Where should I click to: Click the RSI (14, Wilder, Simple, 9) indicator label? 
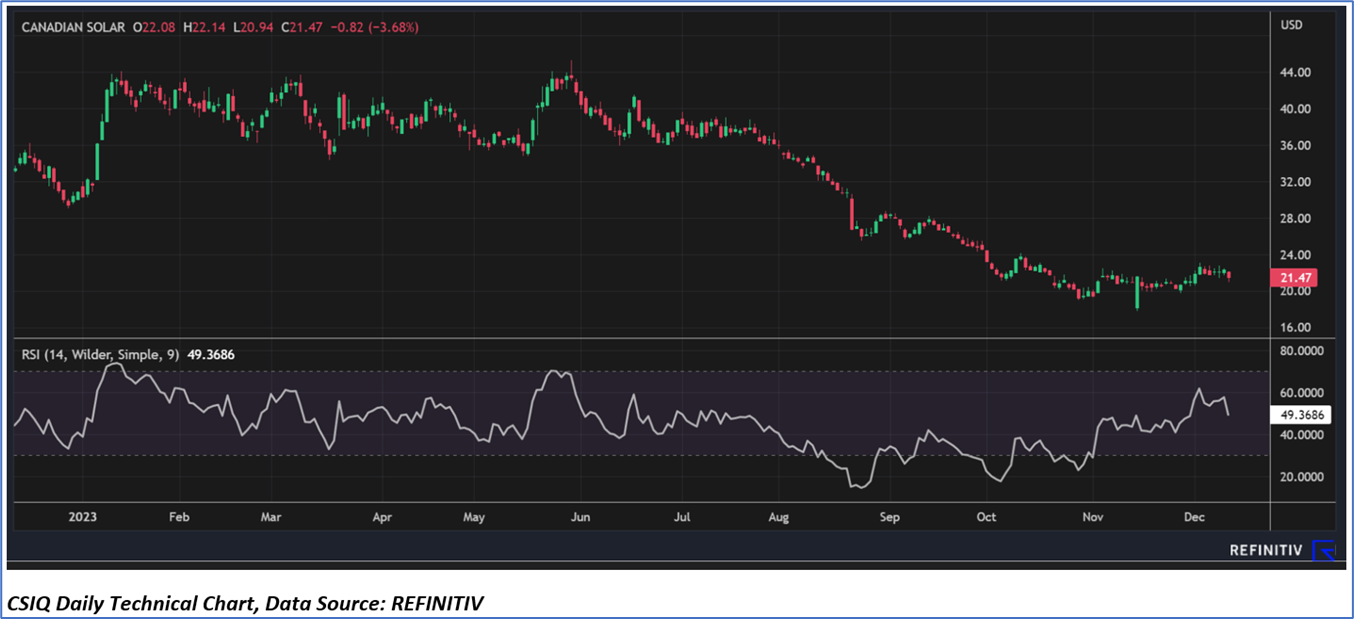coord(100,354)
